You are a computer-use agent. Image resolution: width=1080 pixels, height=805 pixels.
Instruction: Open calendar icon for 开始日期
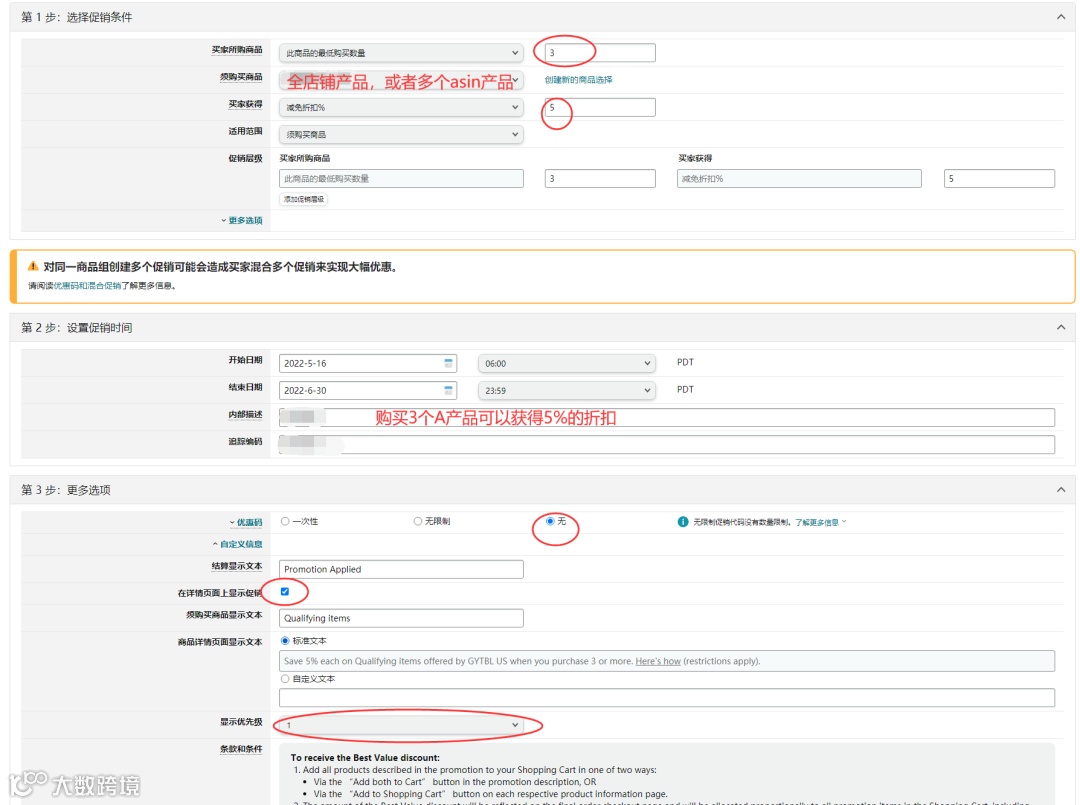pyautogui.click(x=448, y=363)
